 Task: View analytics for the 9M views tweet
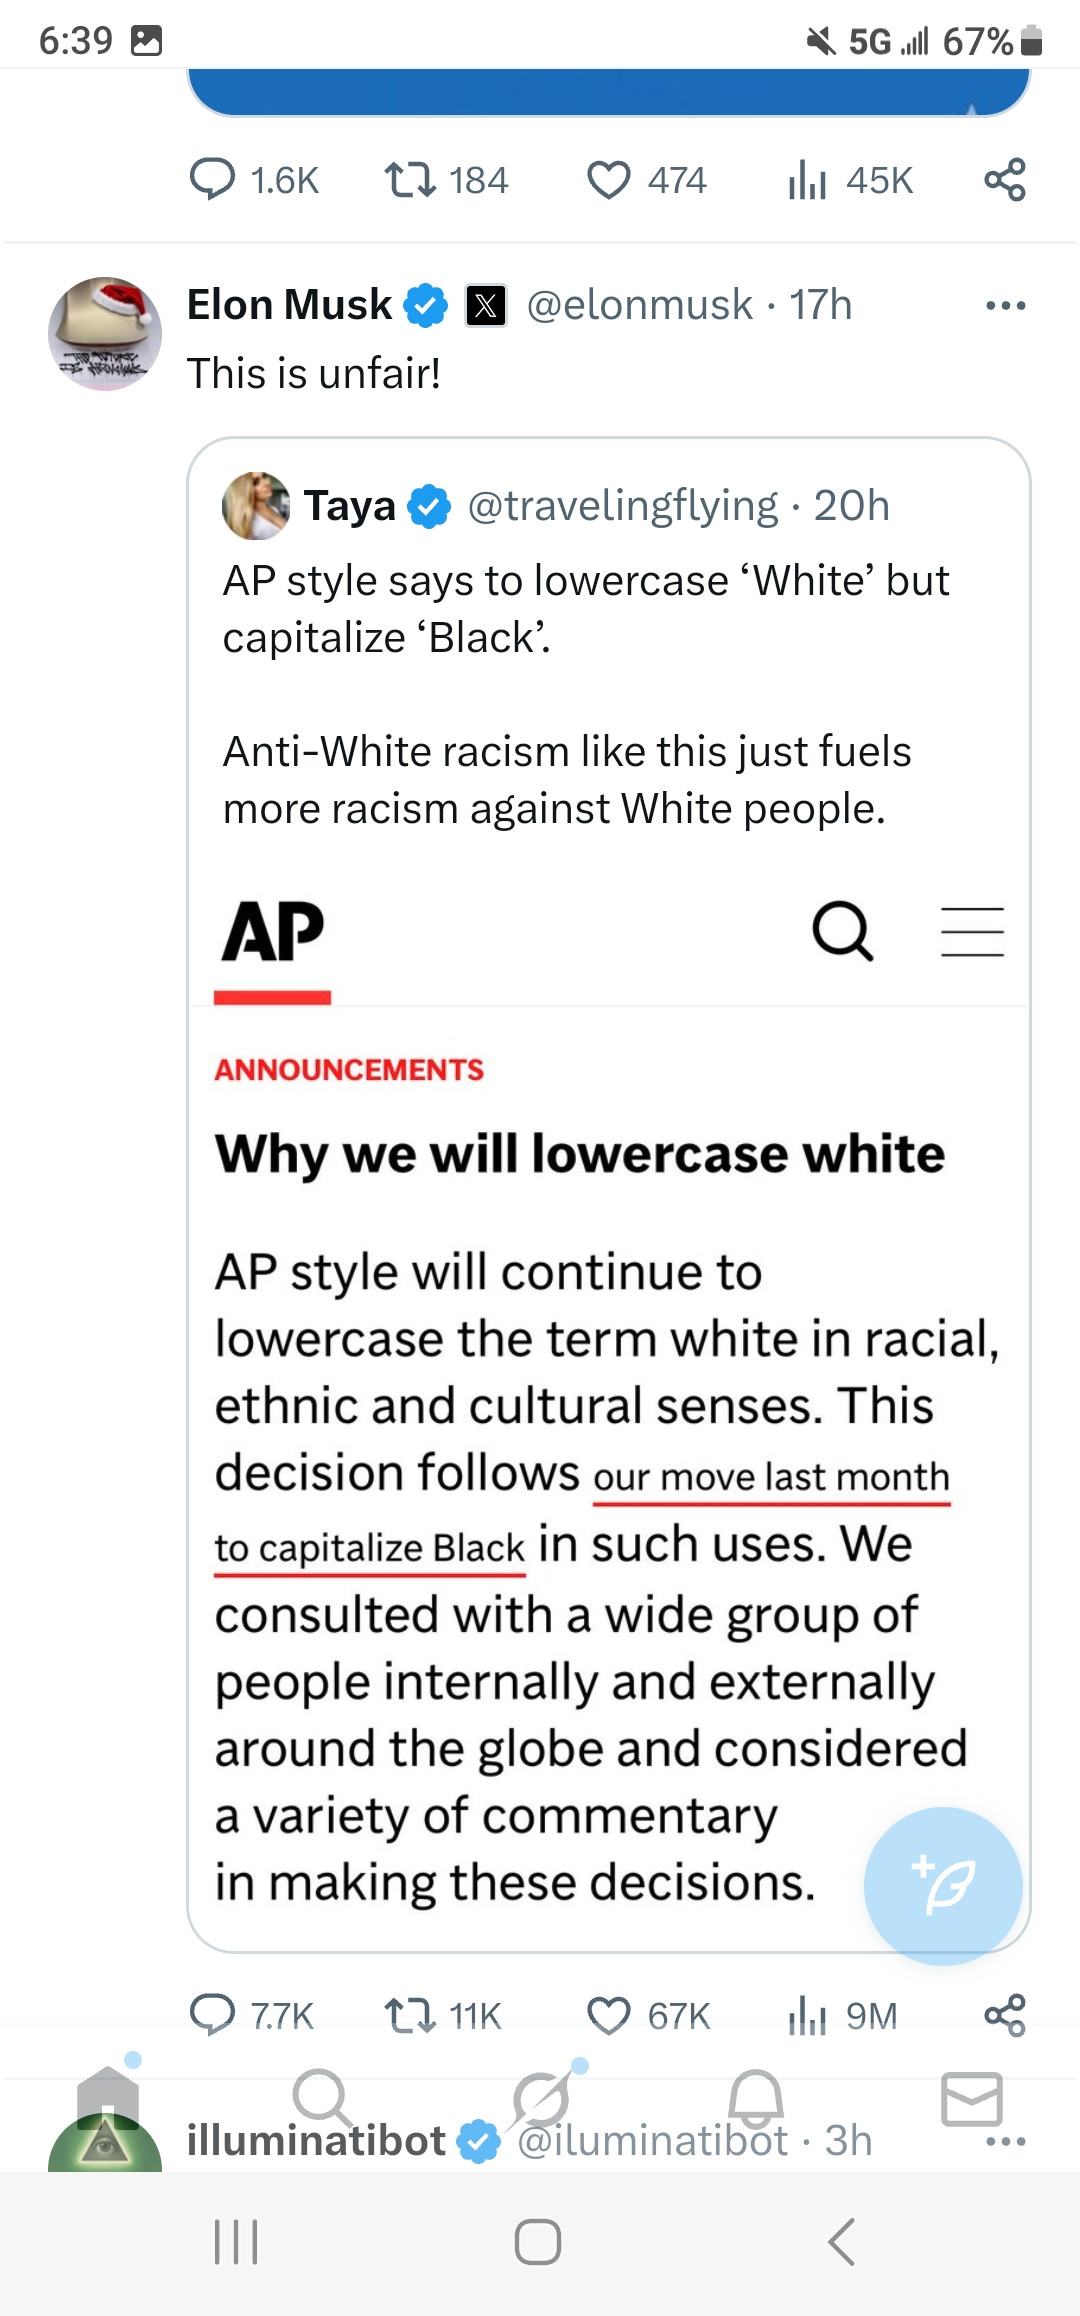[808, 2016]
